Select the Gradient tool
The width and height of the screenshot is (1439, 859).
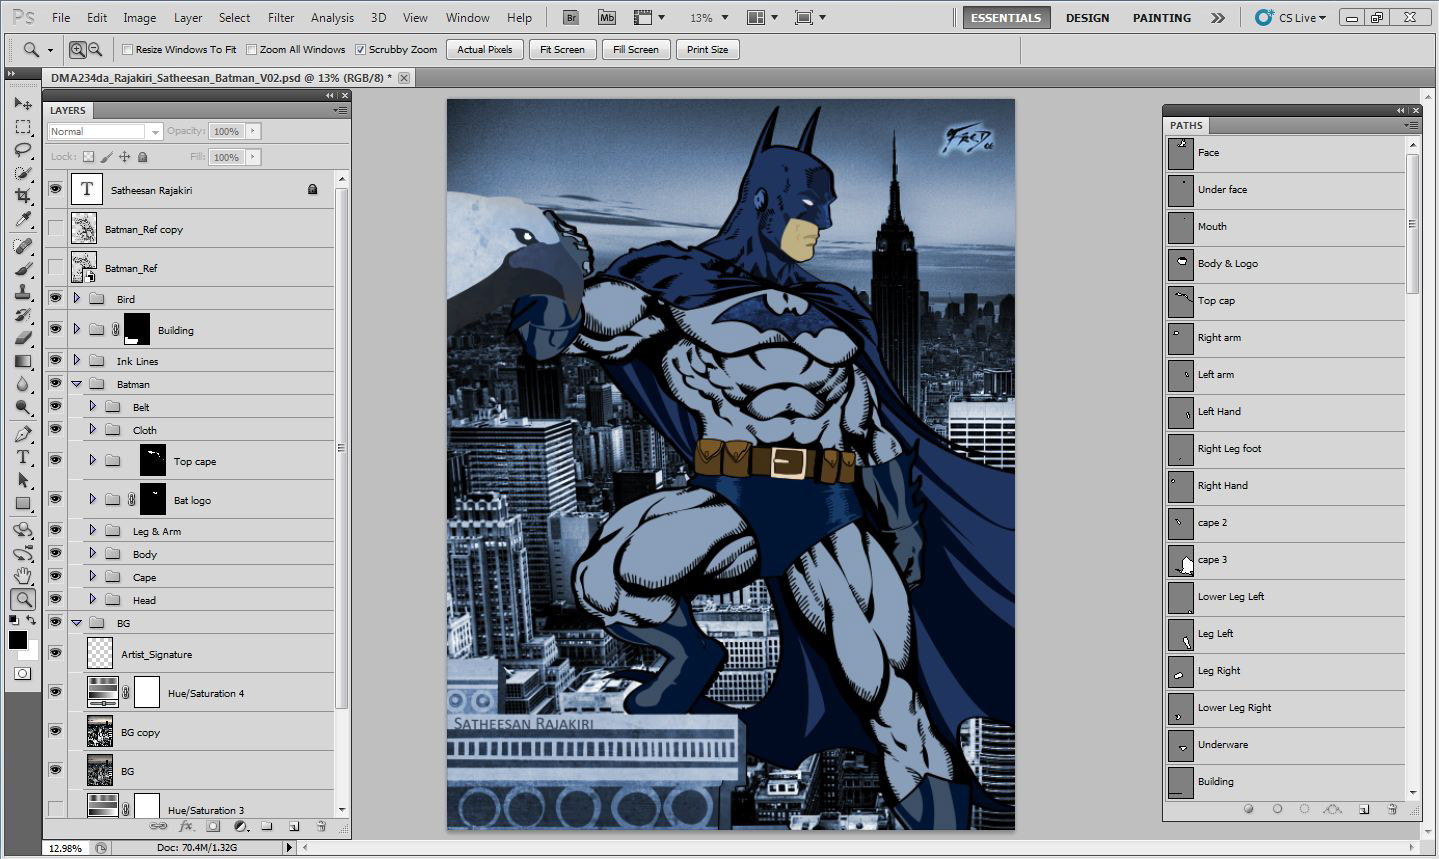[x=23, y=361]
